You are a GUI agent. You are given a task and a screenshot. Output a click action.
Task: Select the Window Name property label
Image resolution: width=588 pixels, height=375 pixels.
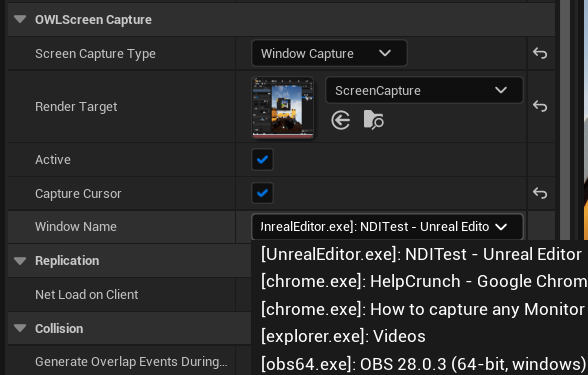click(76, 226)
